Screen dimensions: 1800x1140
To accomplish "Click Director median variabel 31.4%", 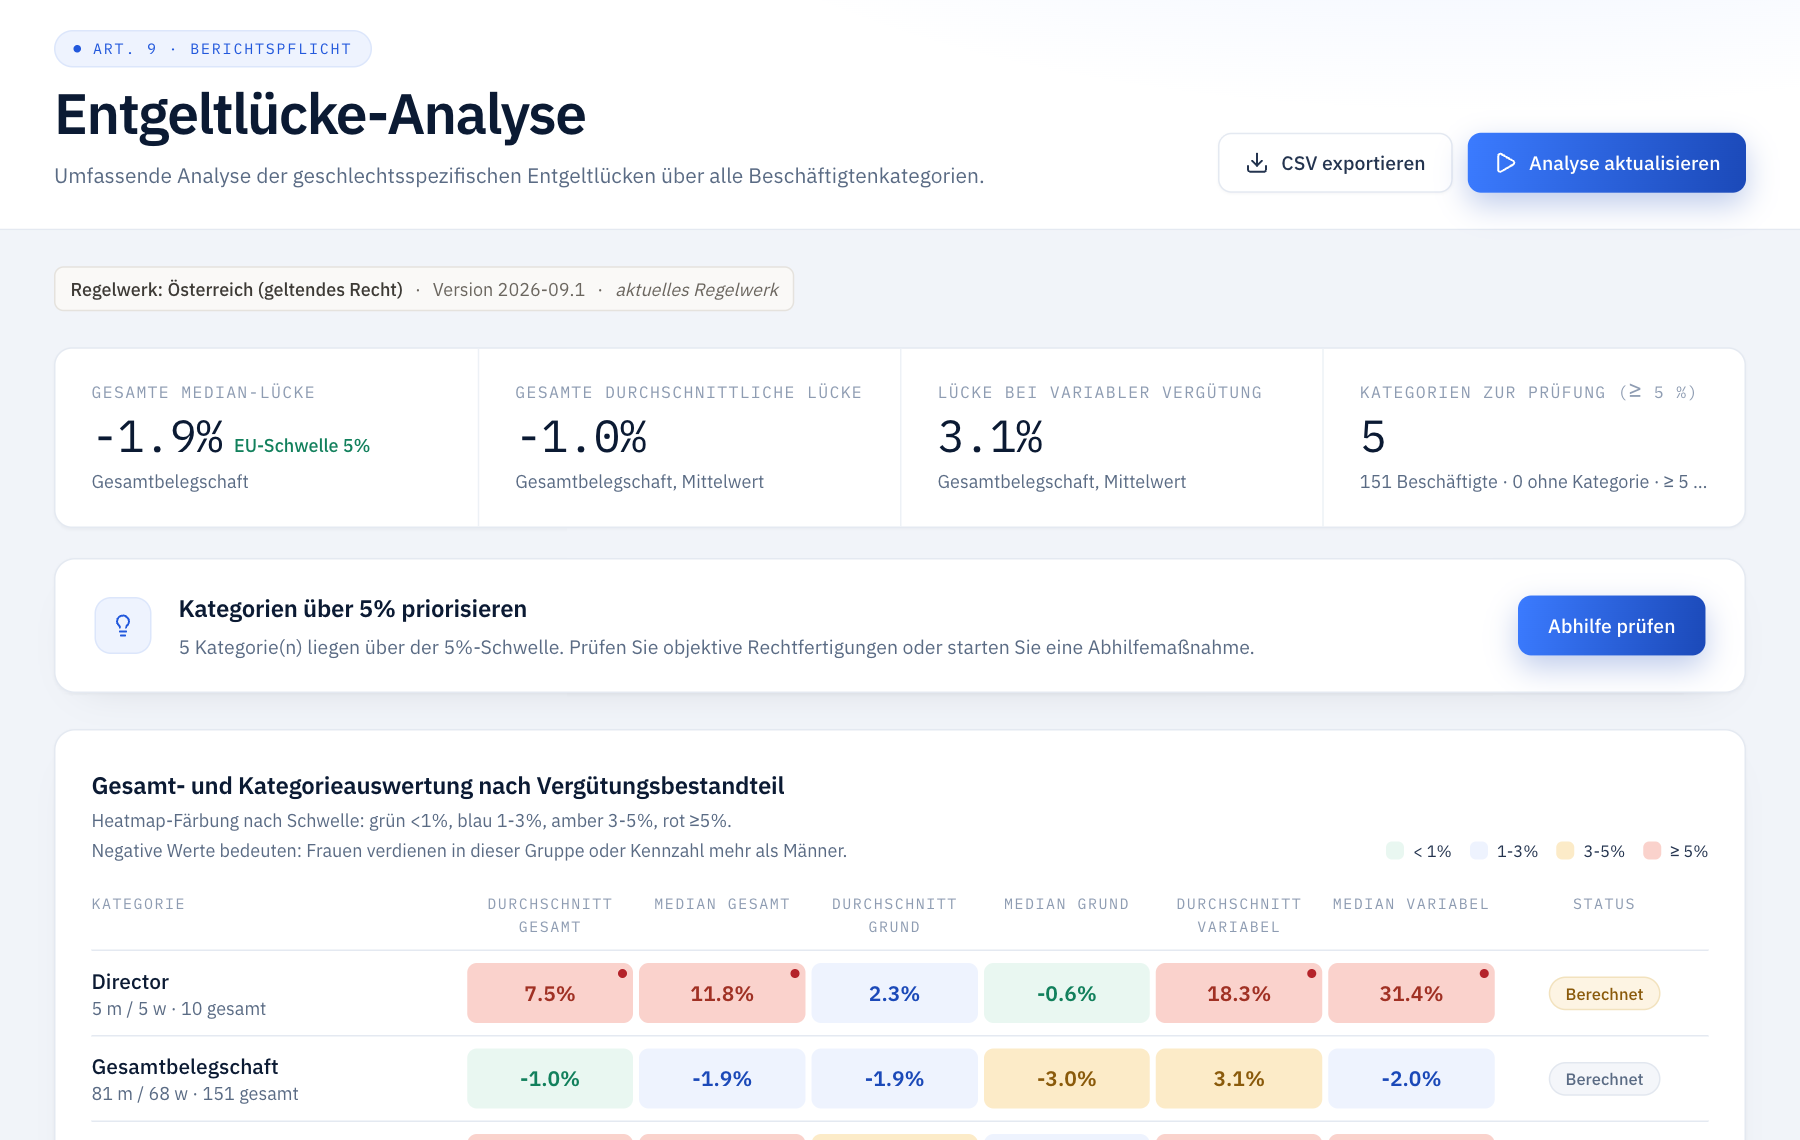I will [x=1411, y=993].
